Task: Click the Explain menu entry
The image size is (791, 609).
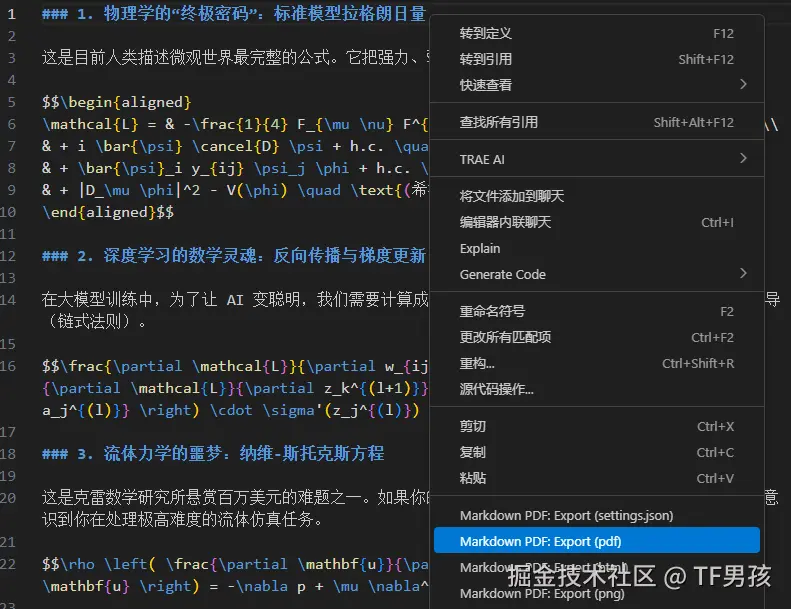Action: point(597,249)
